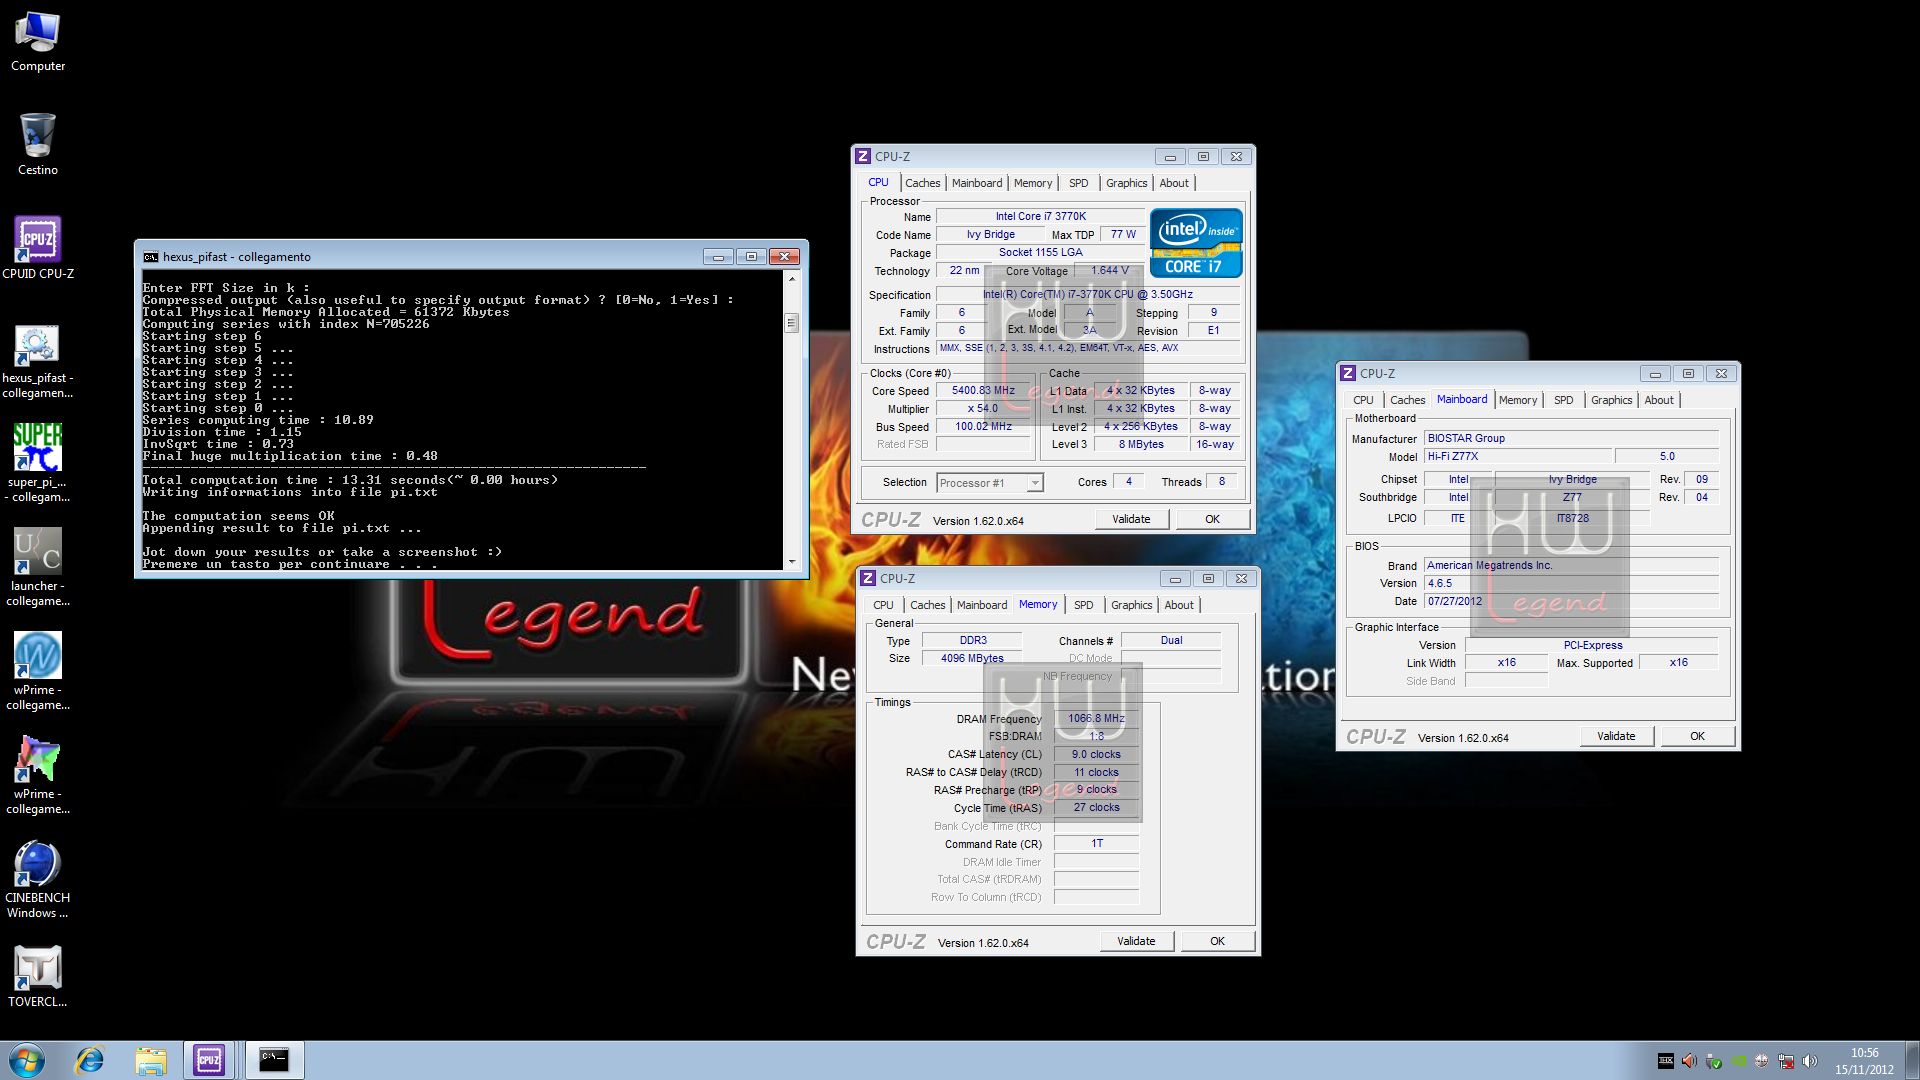This screenshot has width=1920, height=1080.
Task: Click the processor Name field Intel Core i7 3770K
Action: pyautogui.click(x=1040, y=216)
